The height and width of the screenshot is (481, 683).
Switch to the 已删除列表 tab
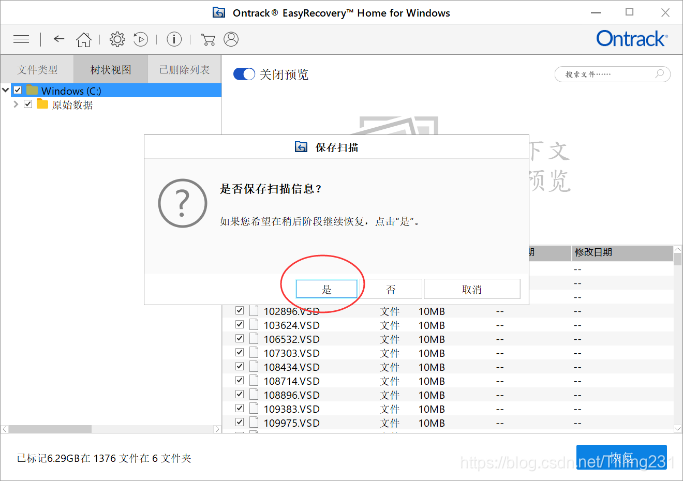(185, 69)
